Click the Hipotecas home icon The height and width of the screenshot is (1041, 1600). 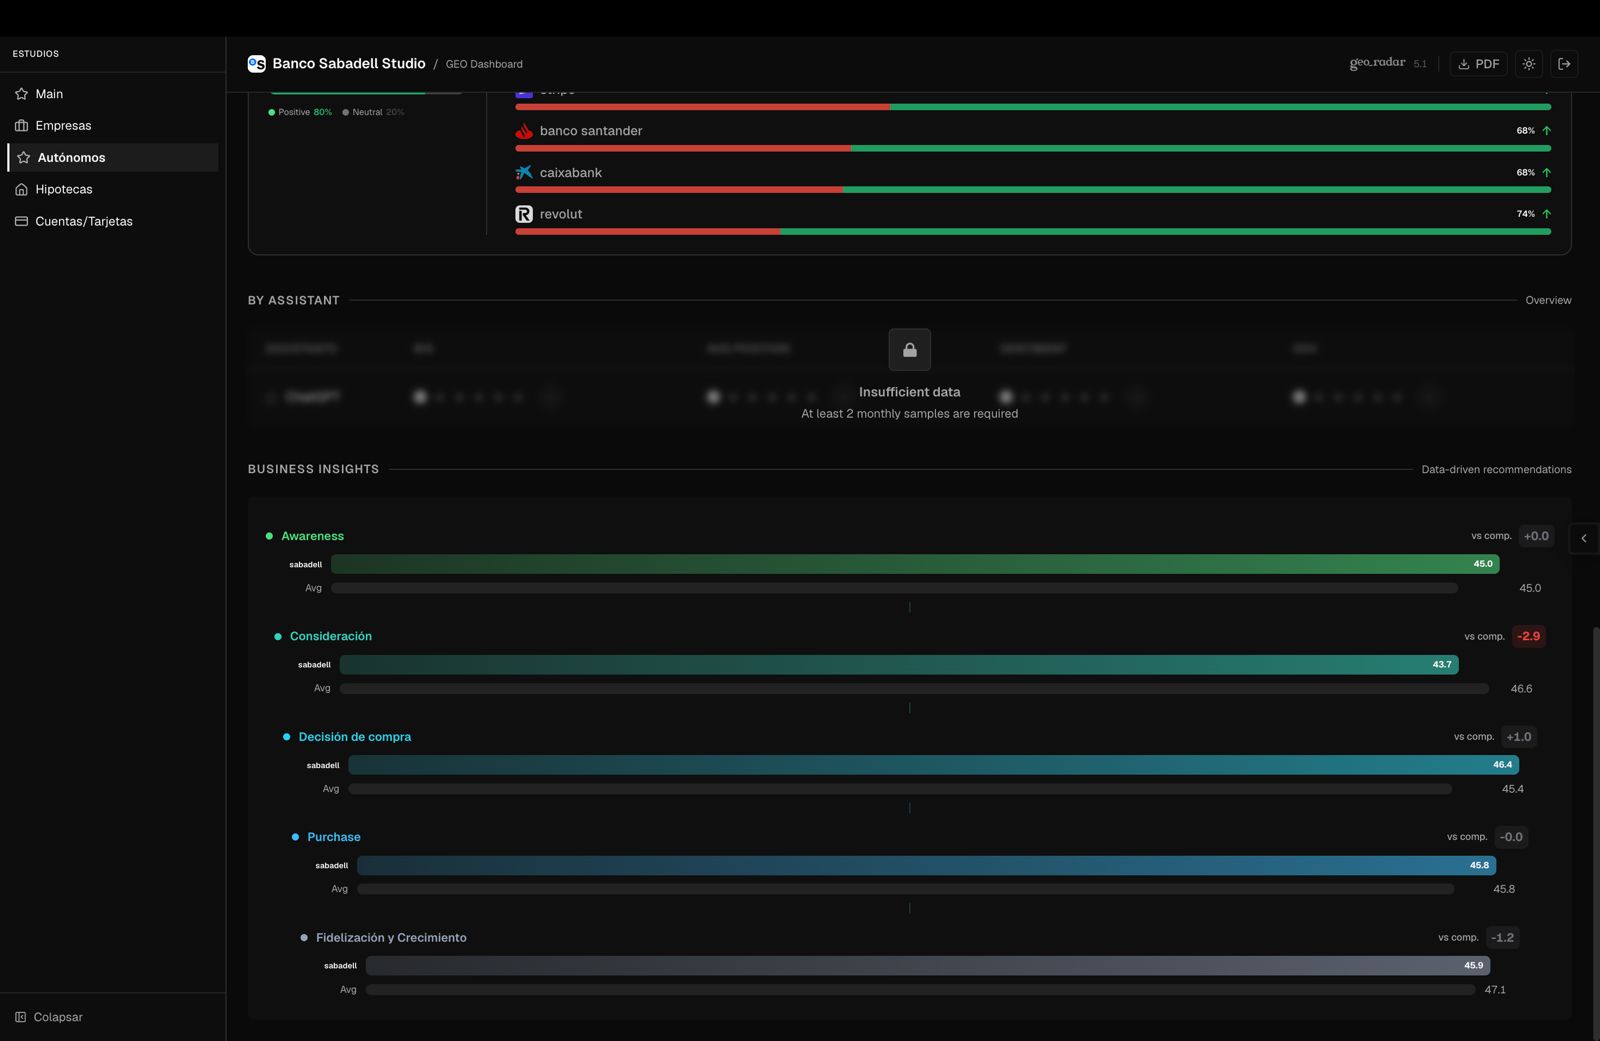pos(21,190)
